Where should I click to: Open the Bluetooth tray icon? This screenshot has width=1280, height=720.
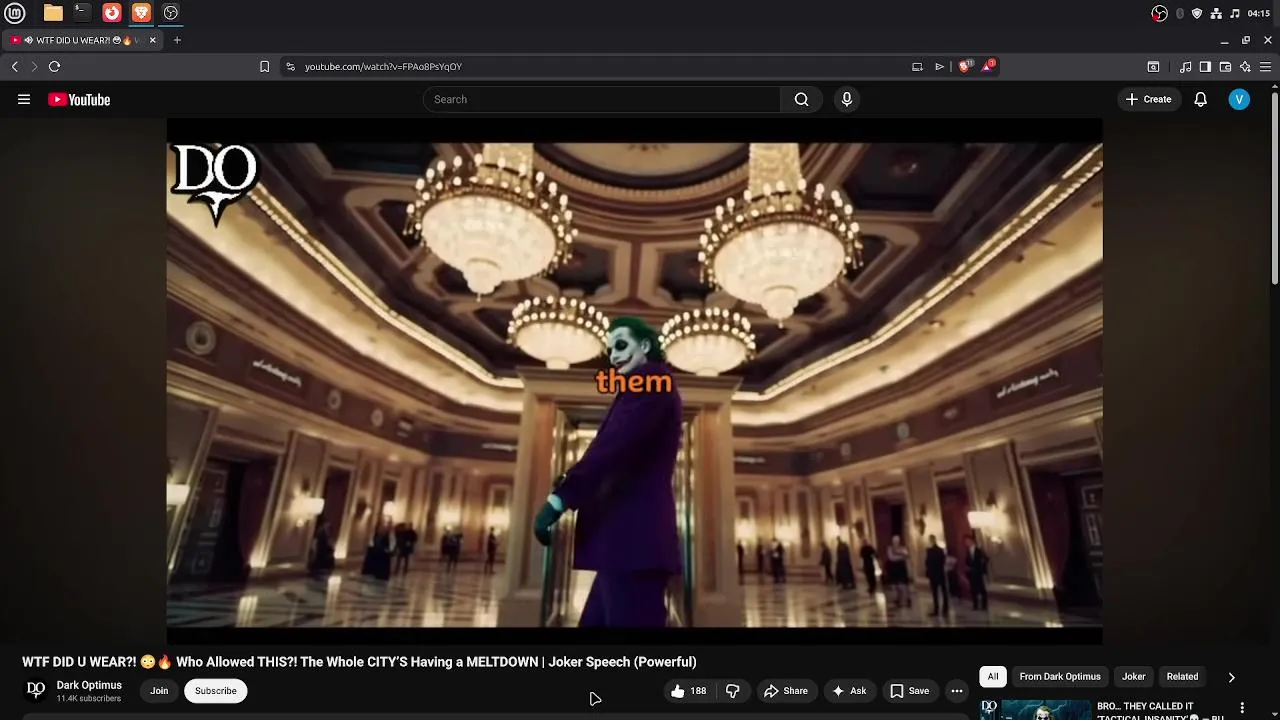[x=1180, y=13]
